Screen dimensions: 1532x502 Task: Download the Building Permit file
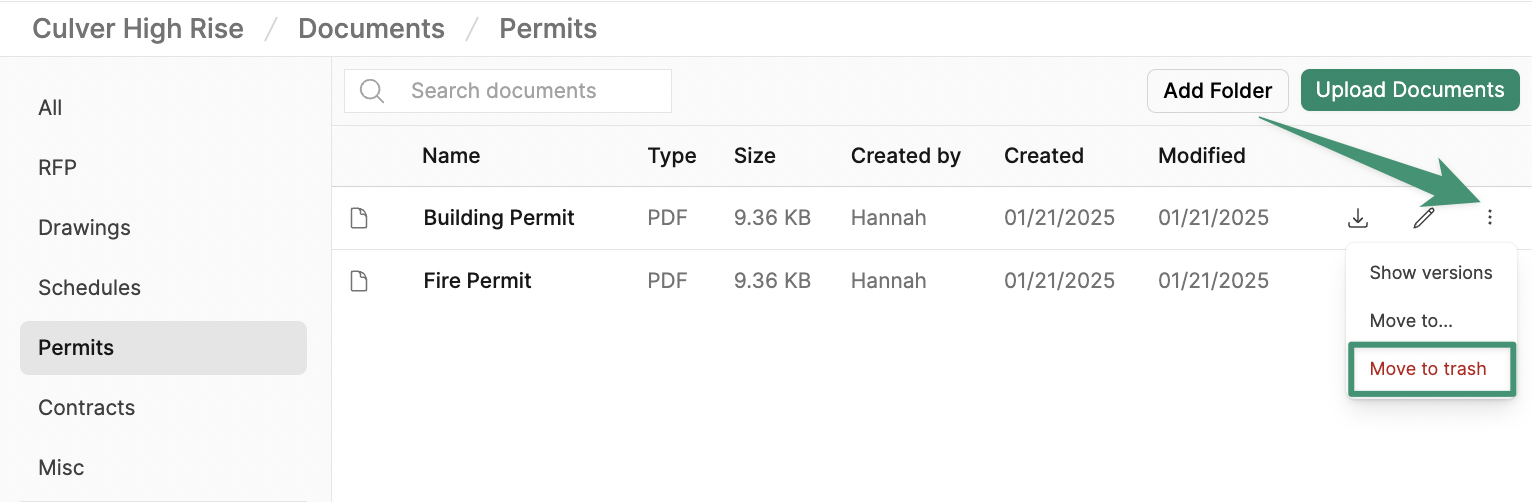[1358, 217]
